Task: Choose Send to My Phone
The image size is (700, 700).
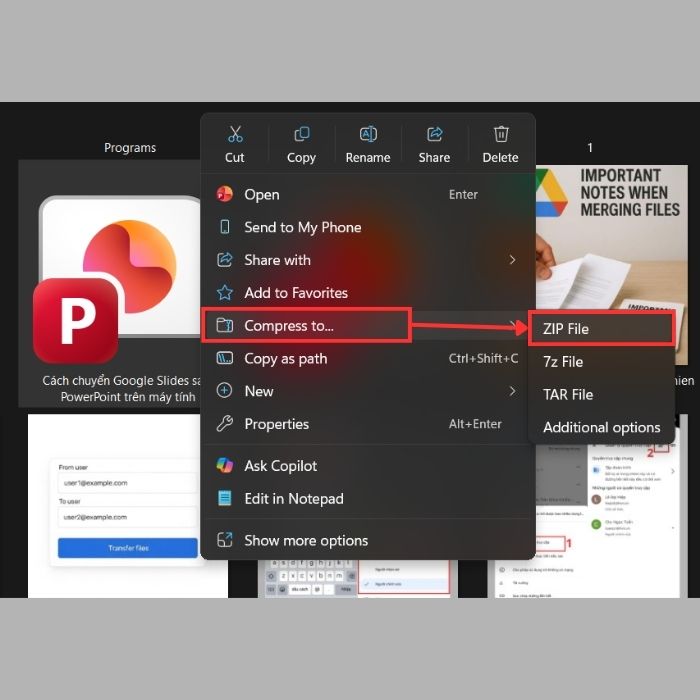Action: [x=368, y=227]
